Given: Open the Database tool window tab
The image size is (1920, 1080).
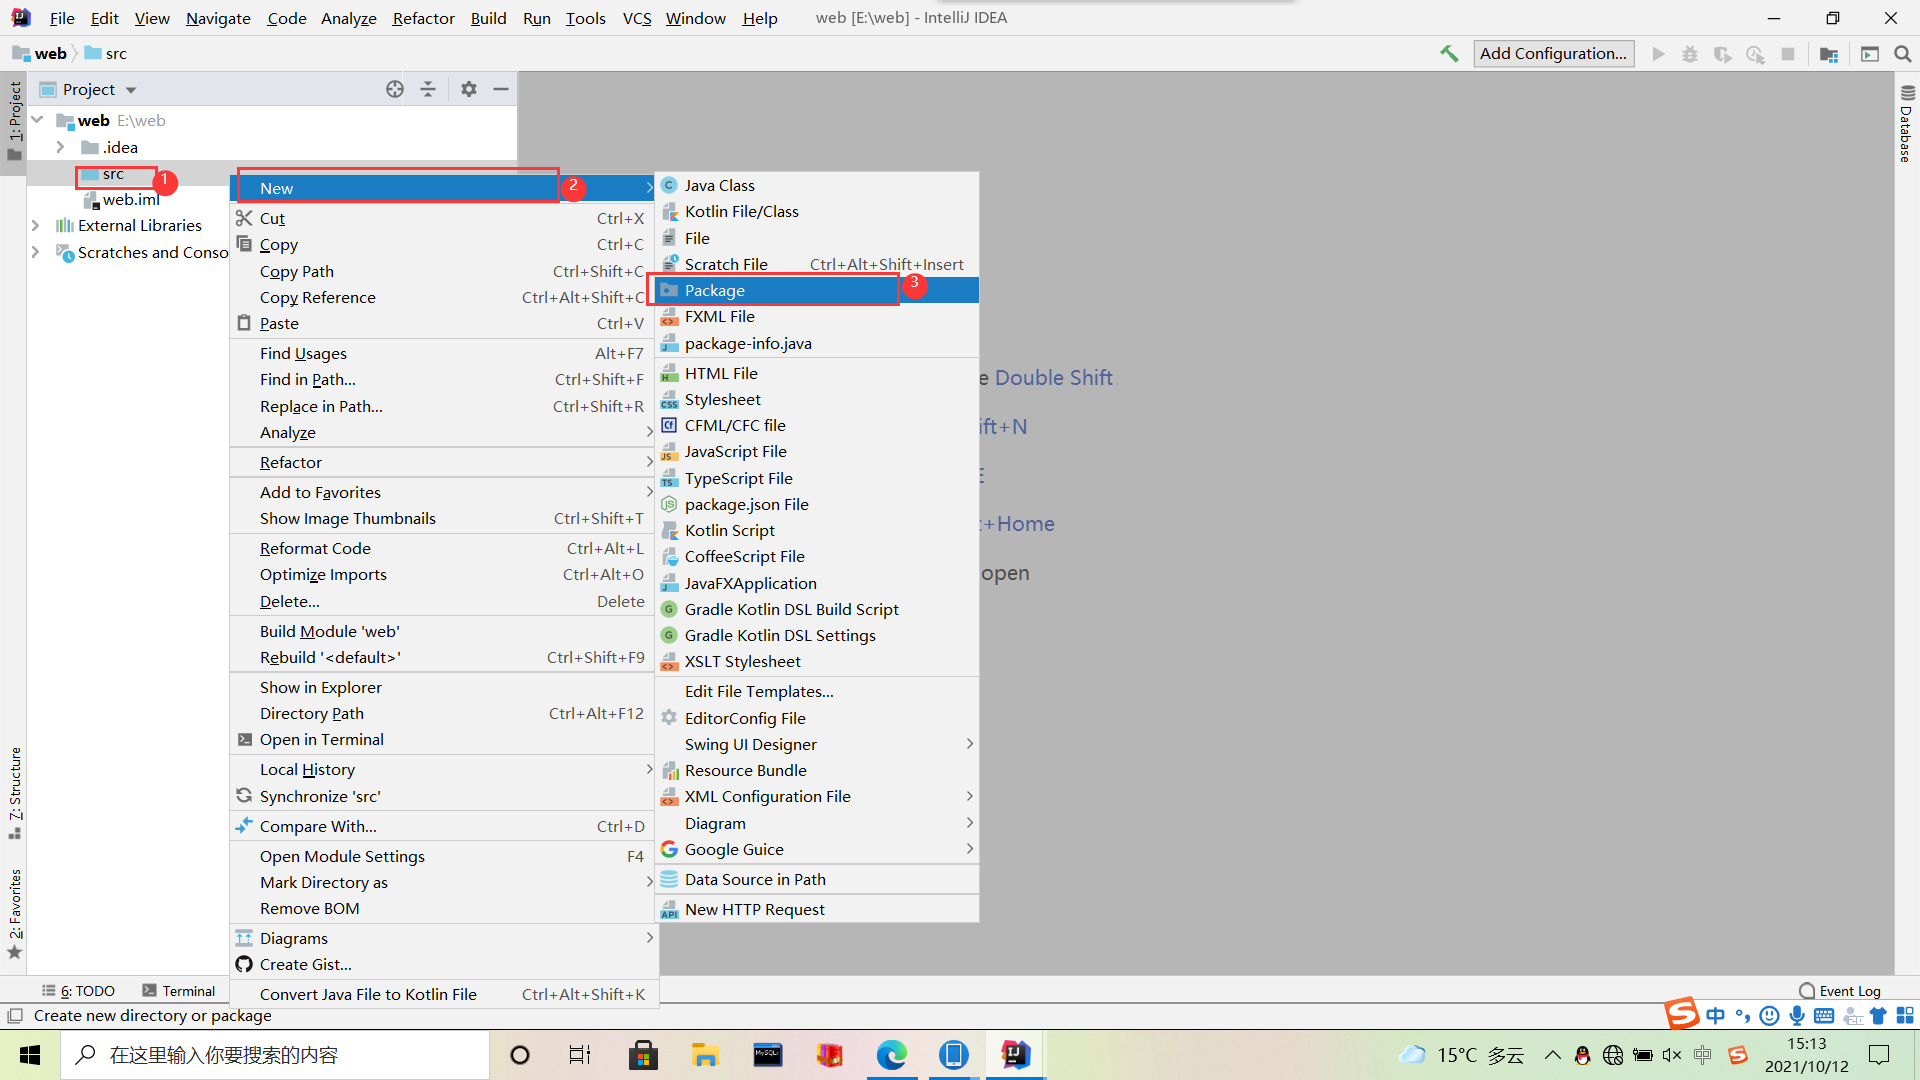Looking at the screenshot, I should [1906, 125].
